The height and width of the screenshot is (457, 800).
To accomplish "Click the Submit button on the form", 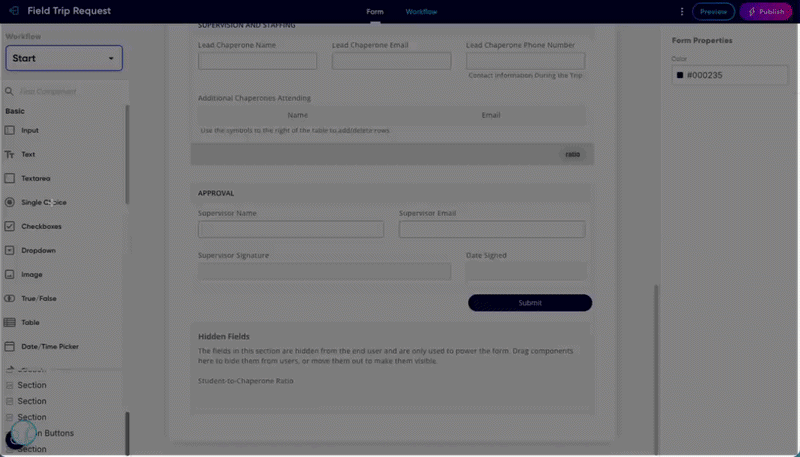I will coord(530,302).
